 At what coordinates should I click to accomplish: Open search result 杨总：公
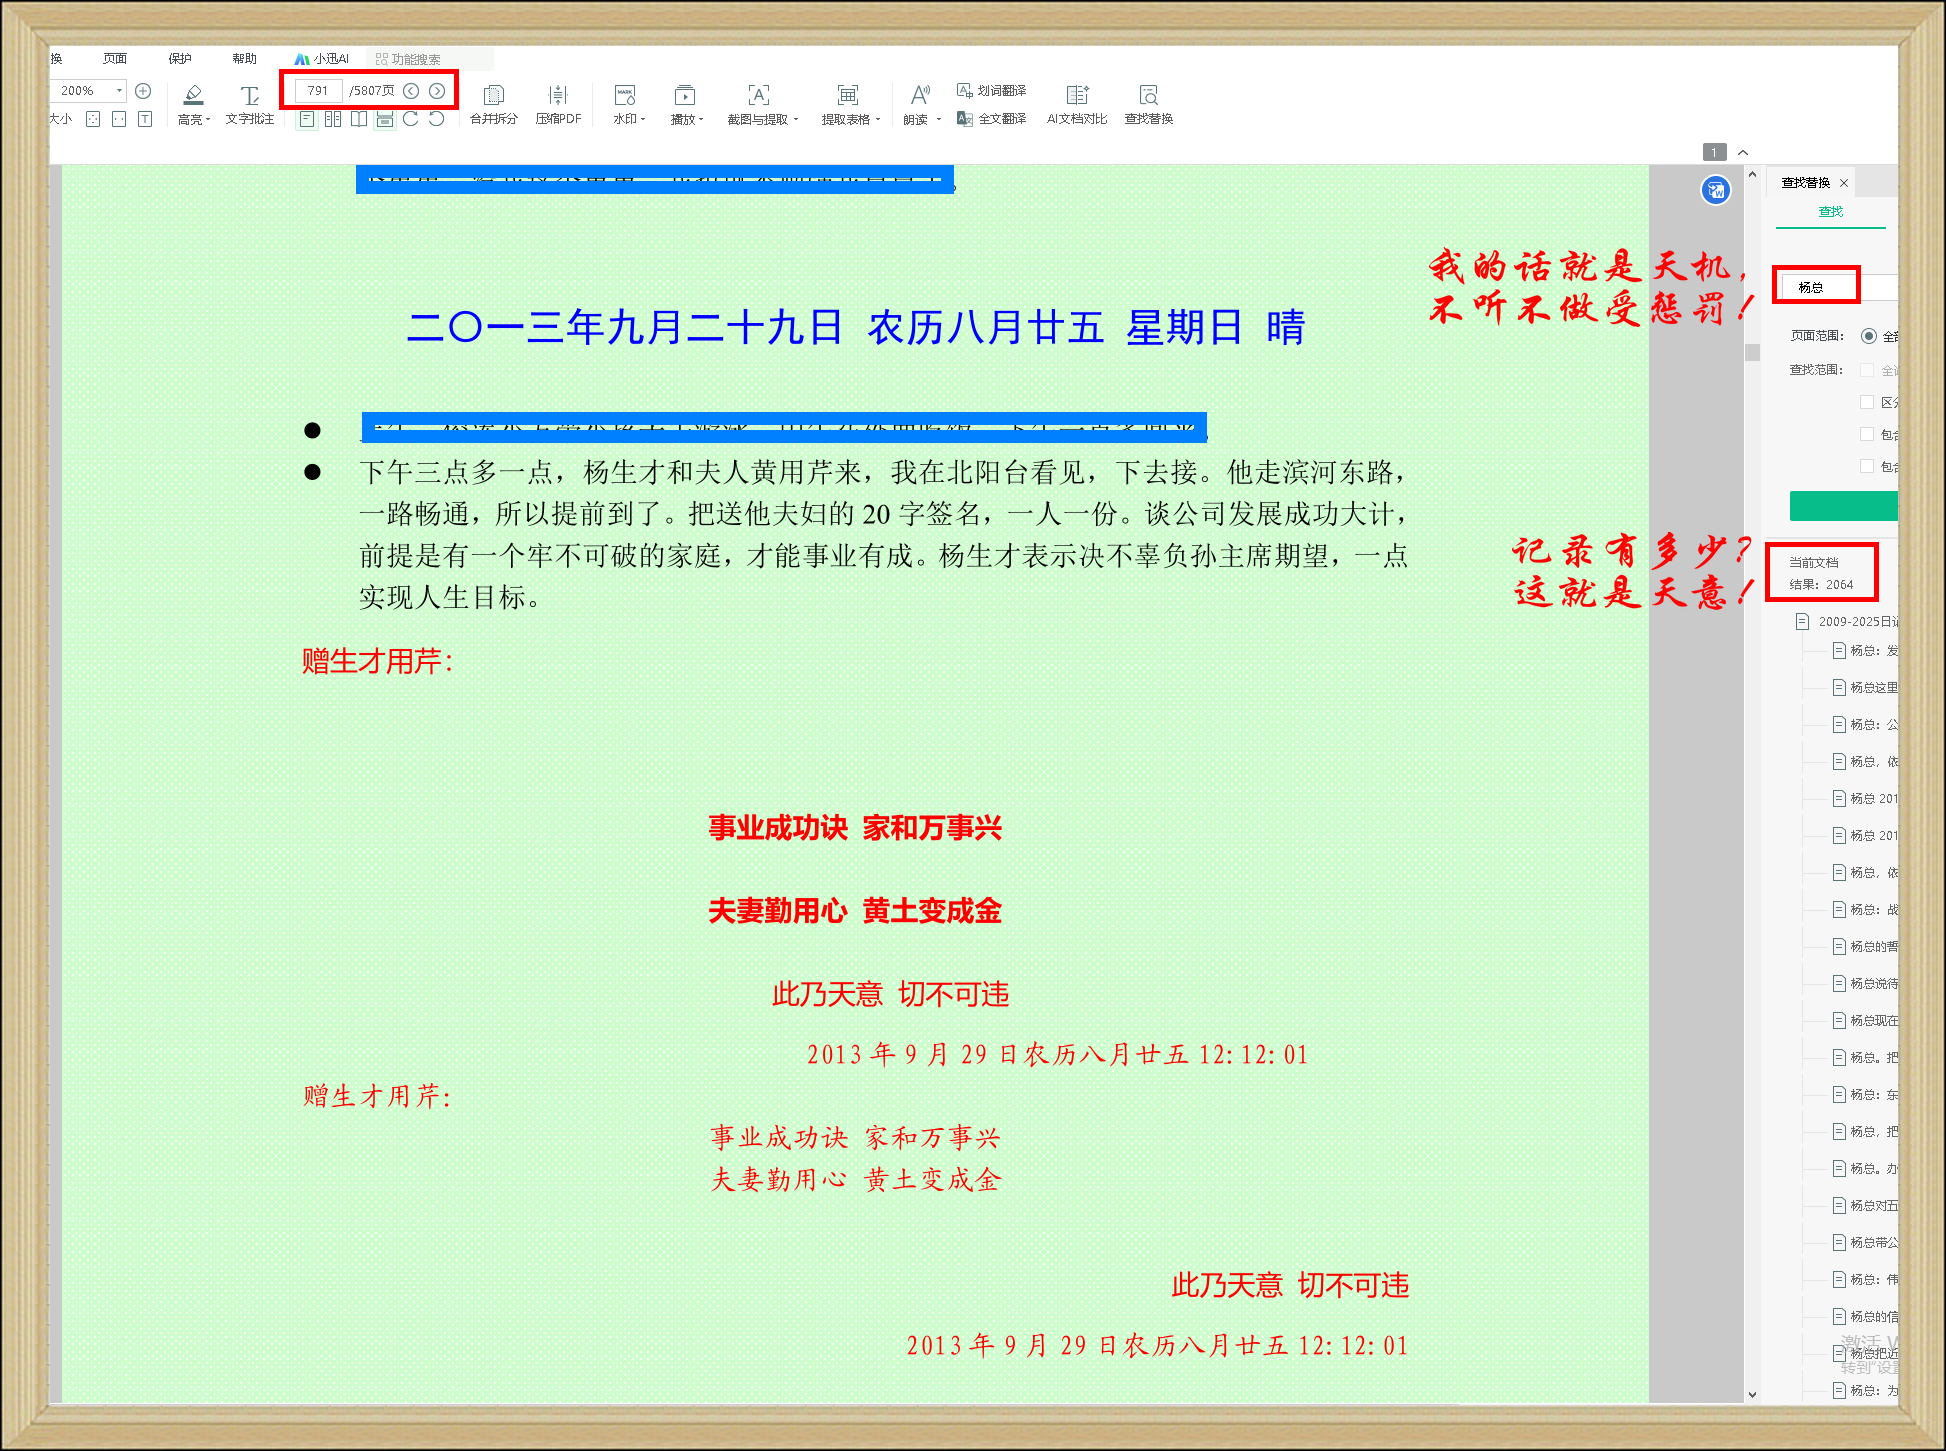coord(1867,725)
